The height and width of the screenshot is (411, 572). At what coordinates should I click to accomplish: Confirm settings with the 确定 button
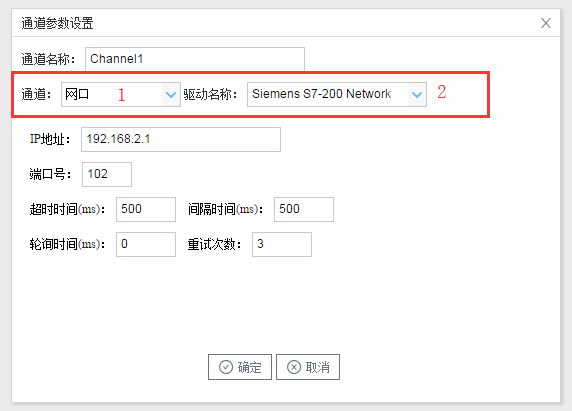[x=240, y=367]
